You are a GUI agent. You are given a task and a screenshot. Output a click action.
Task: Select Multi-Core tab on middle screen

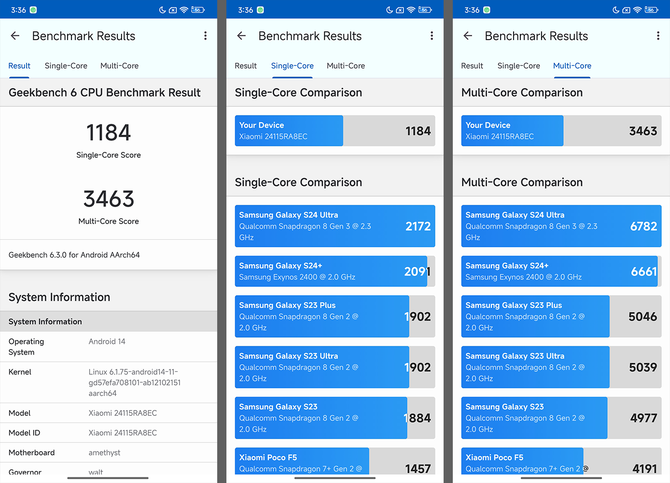tap(346, 66)
